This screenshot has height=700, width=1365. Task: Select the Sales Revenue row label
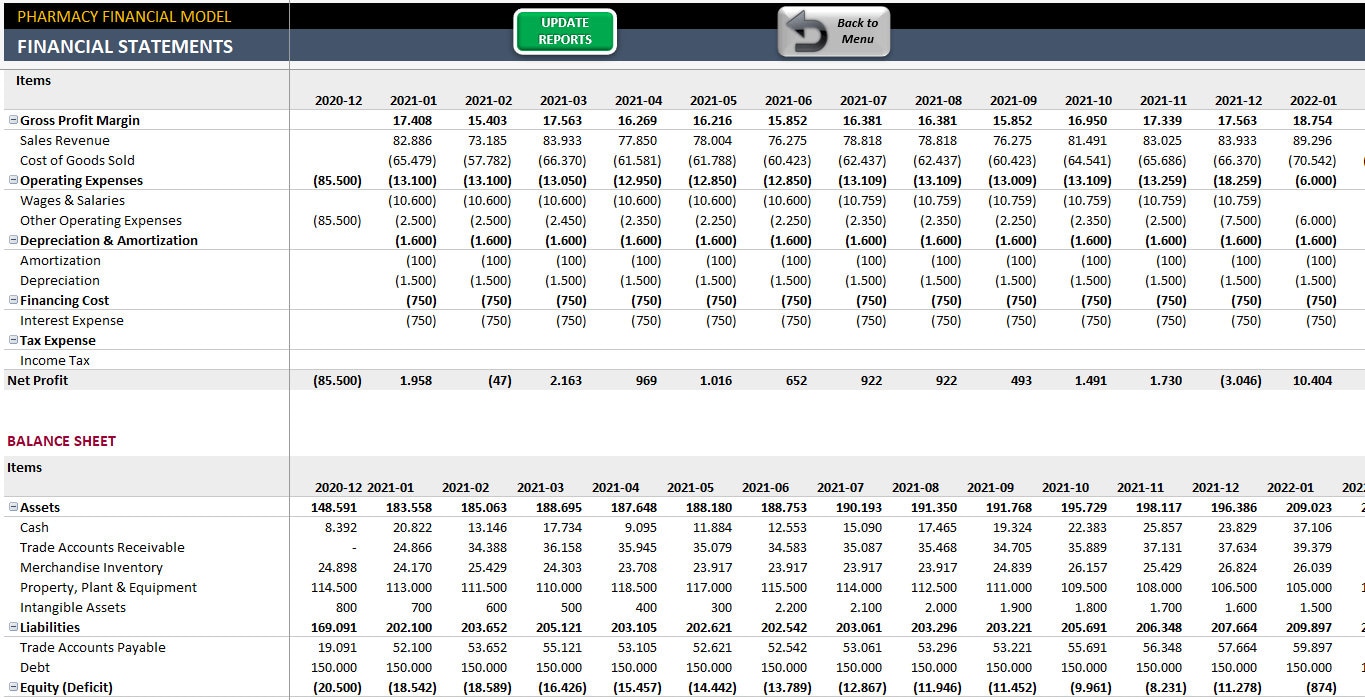click(64, 140)
